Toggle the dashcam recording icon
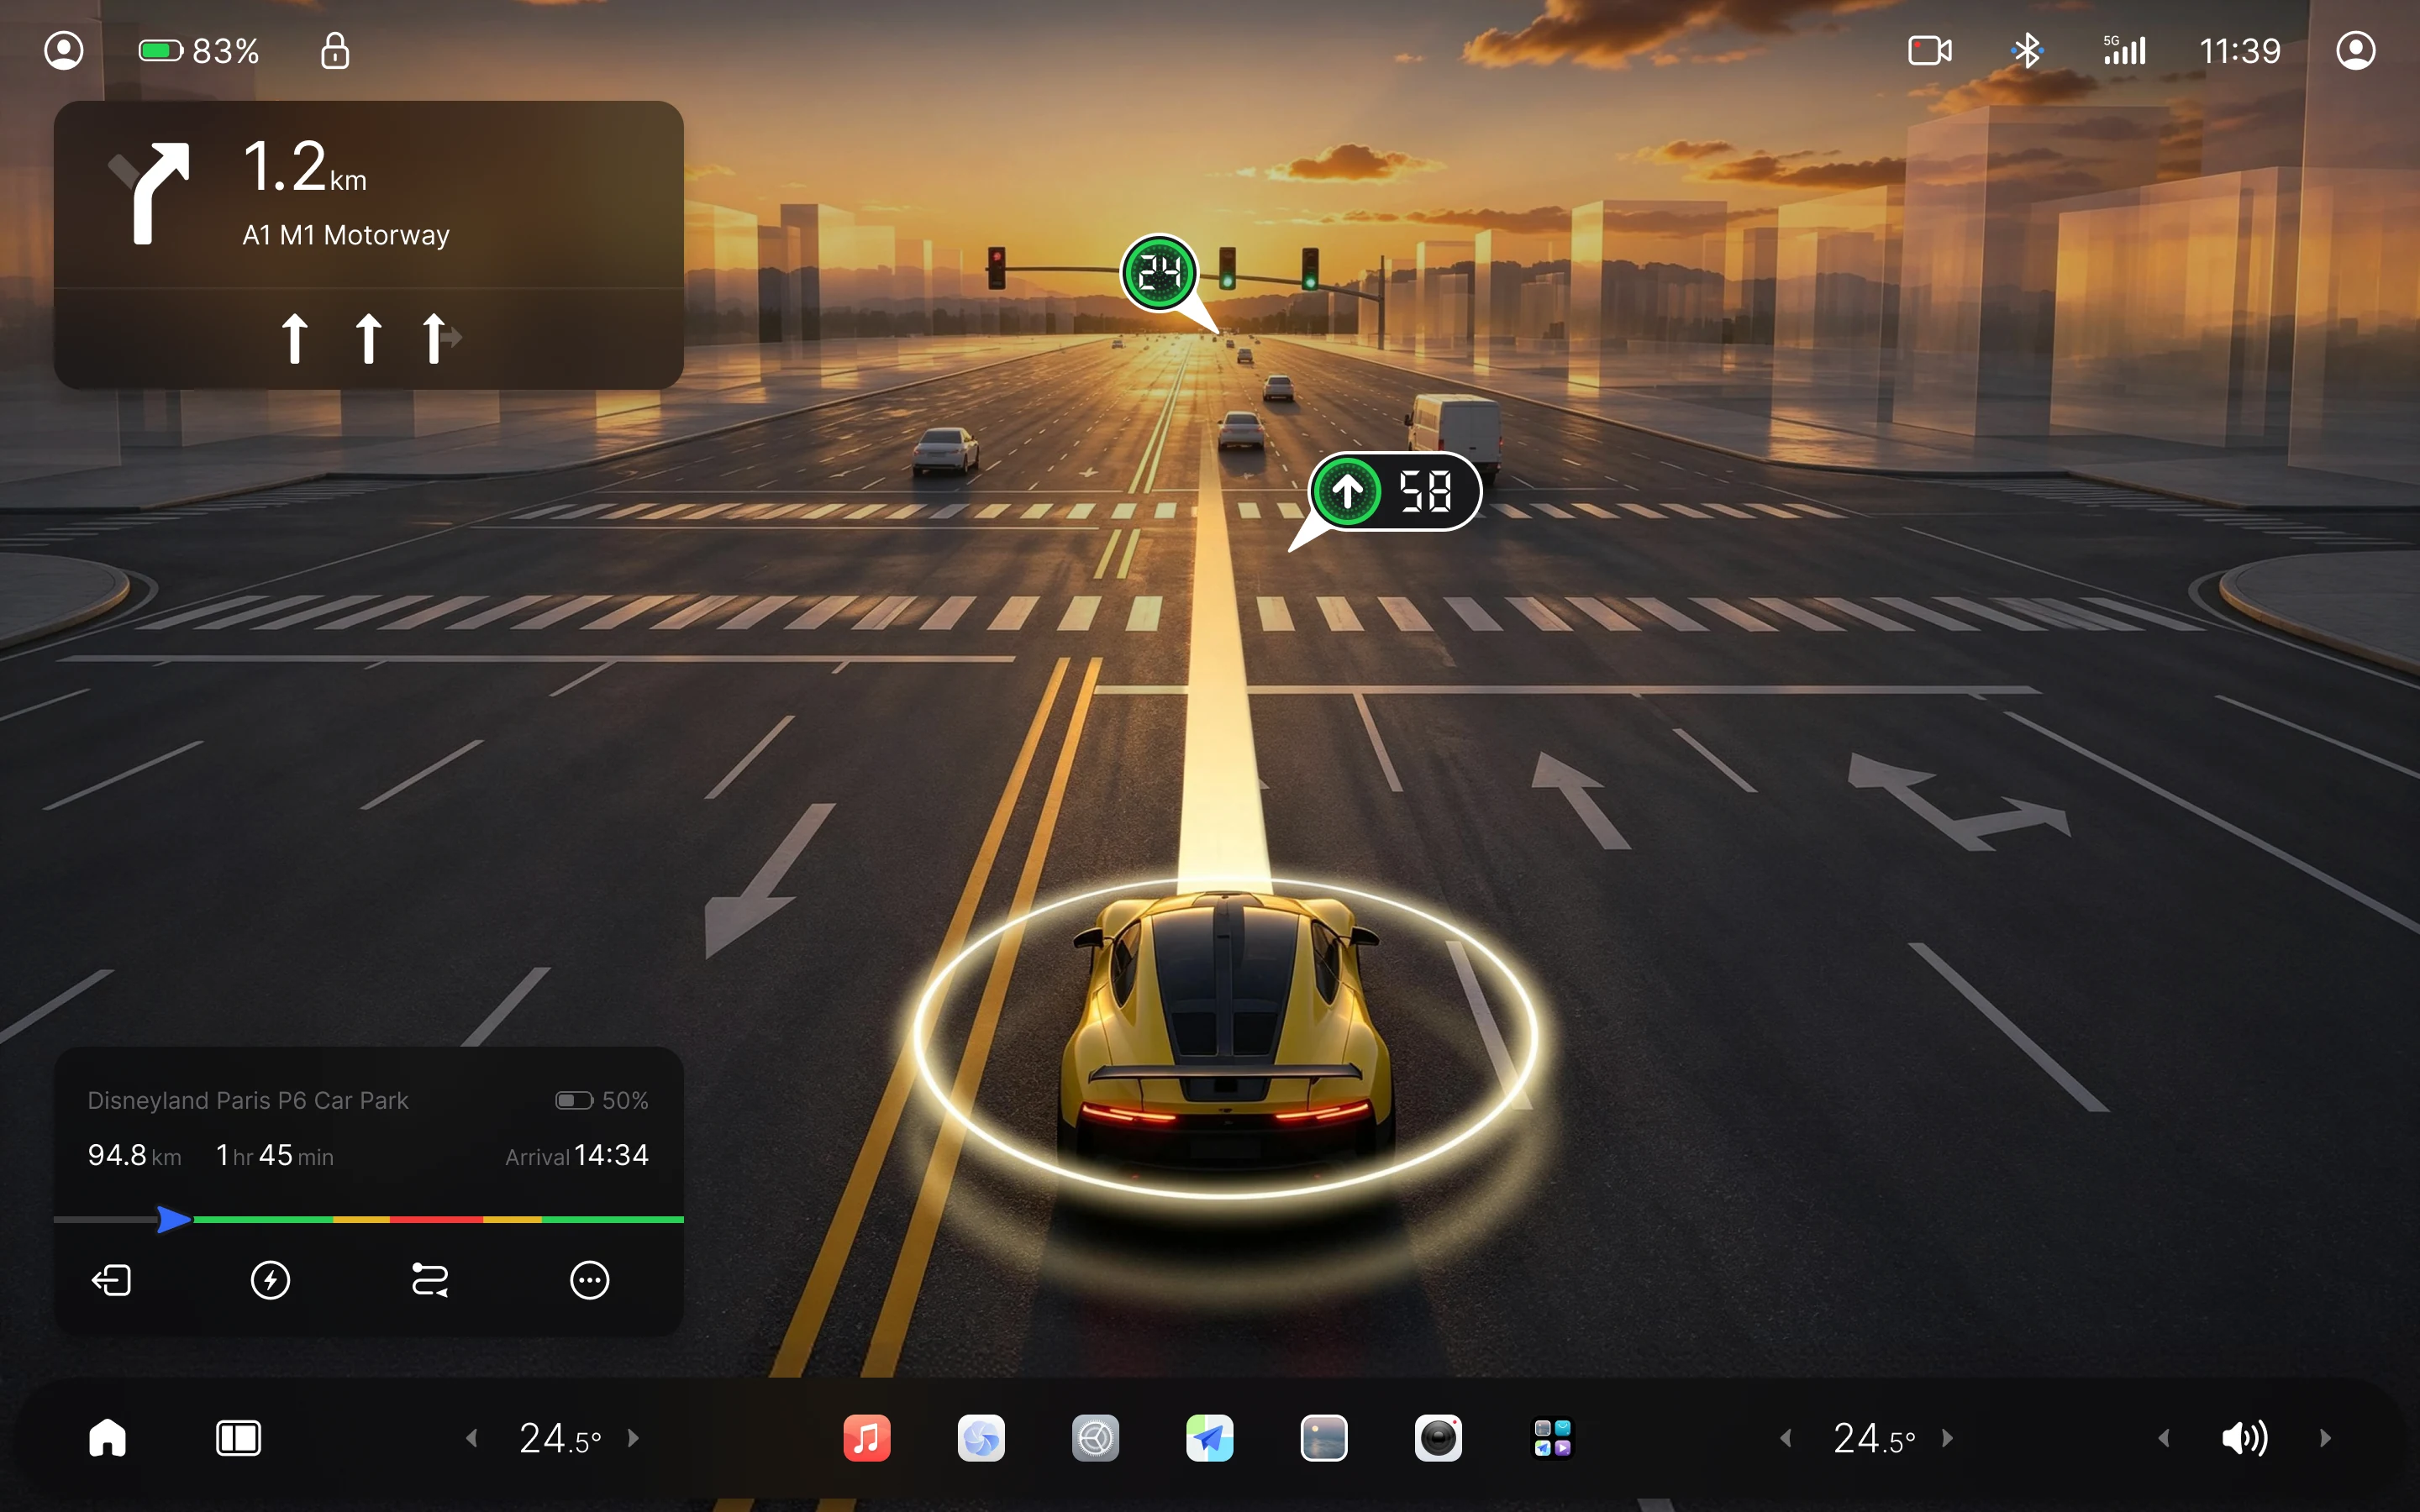 pyautogui.click(x=1929, y=50)
